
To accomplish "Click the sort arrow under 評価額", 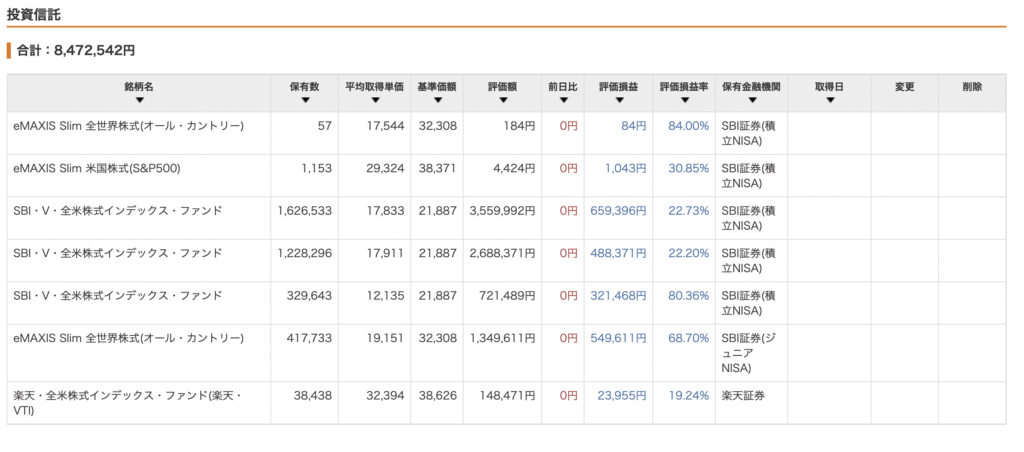I will [x=504, y=100].
